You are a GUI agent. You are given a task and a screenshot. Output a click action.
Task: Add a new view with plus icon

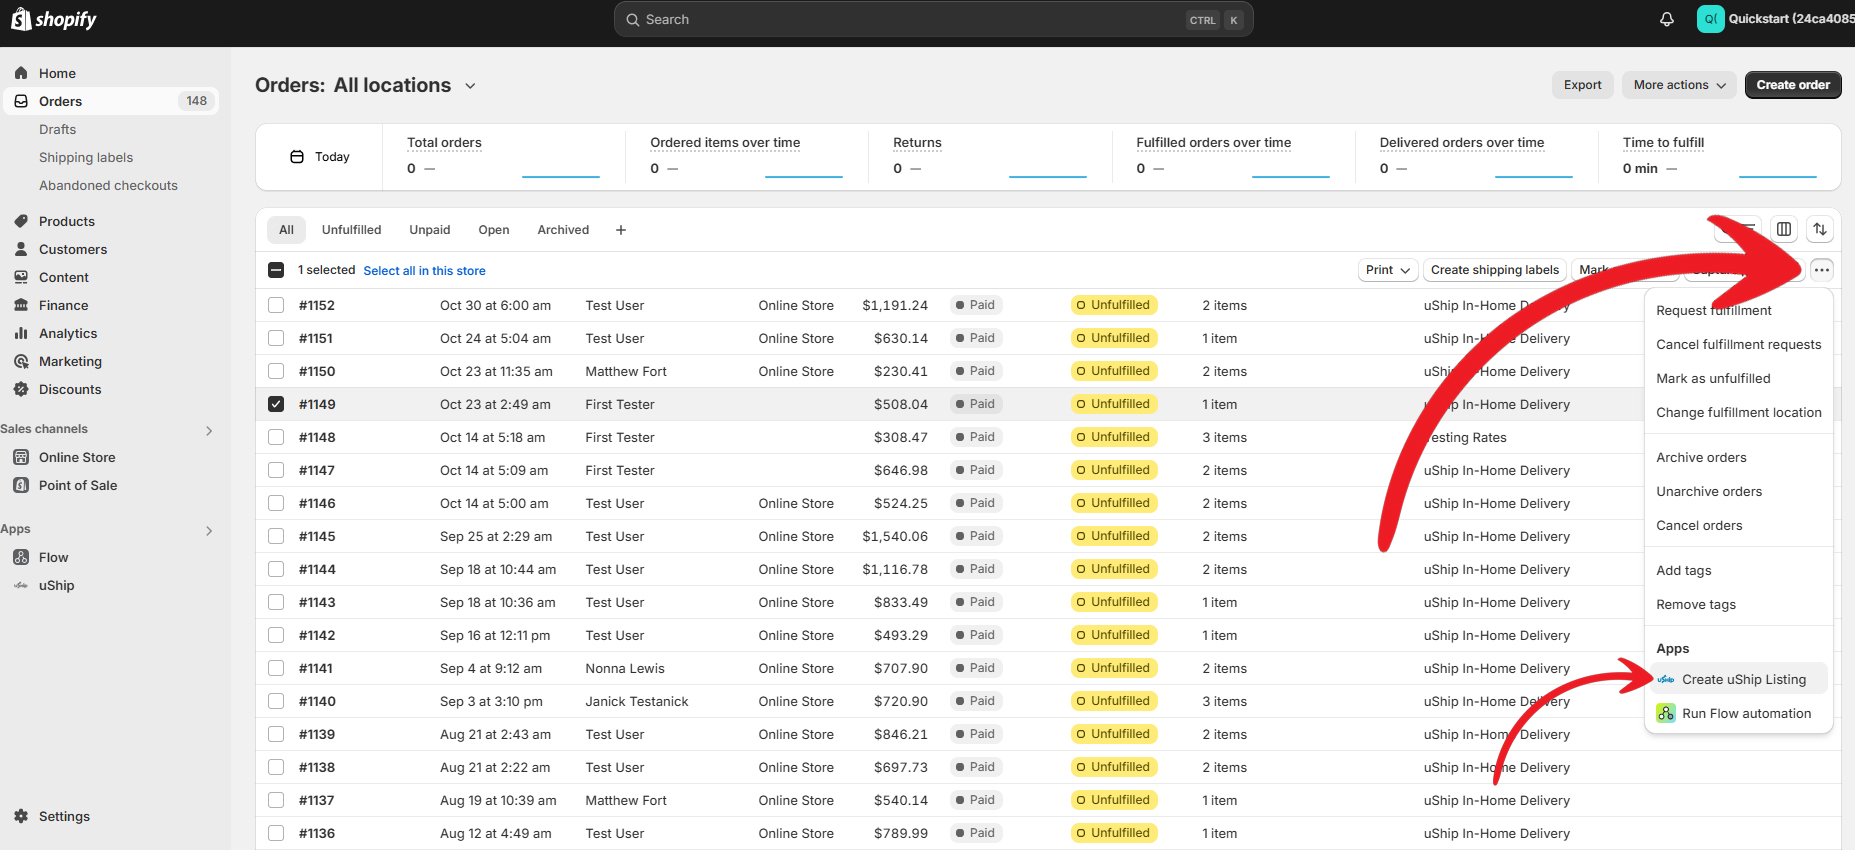tap(621, 230)
